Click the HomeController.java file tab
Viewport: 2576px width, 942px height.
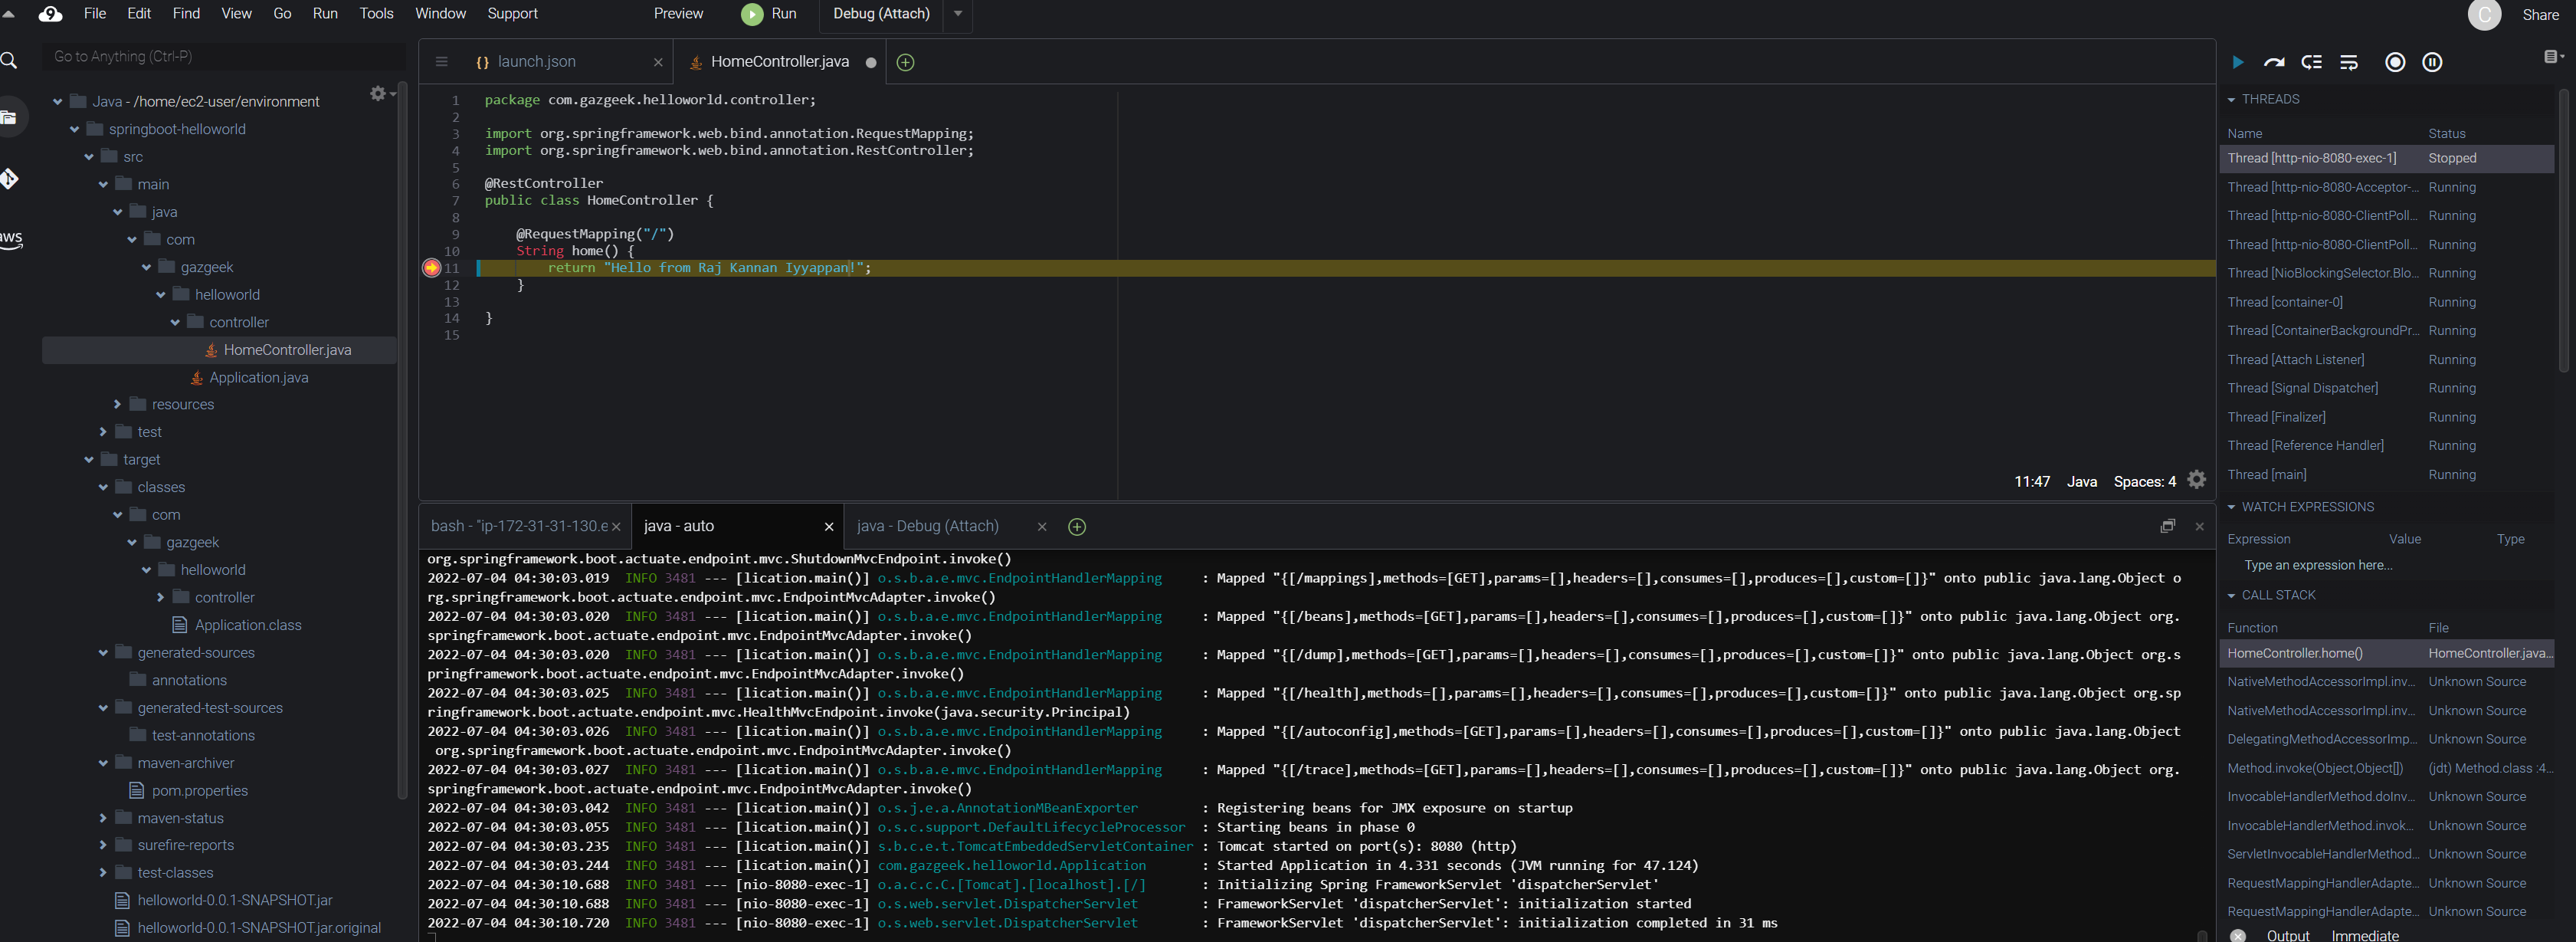pyautogui.click(x=780, y=61)
